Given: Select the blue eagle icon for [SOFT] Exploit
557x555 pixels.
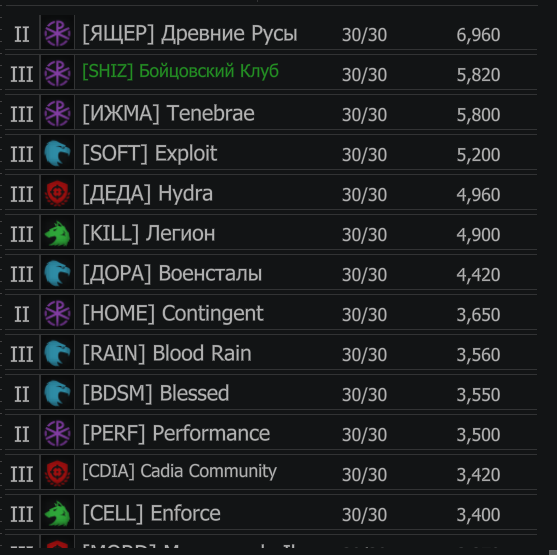Looking at the screenshot, I should coord(57,153).
